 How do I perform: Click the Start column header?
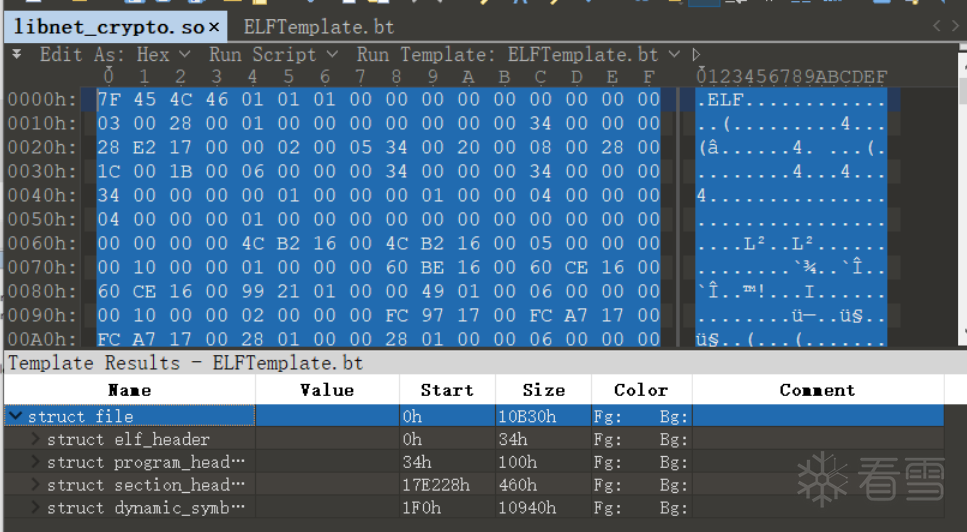446,390
